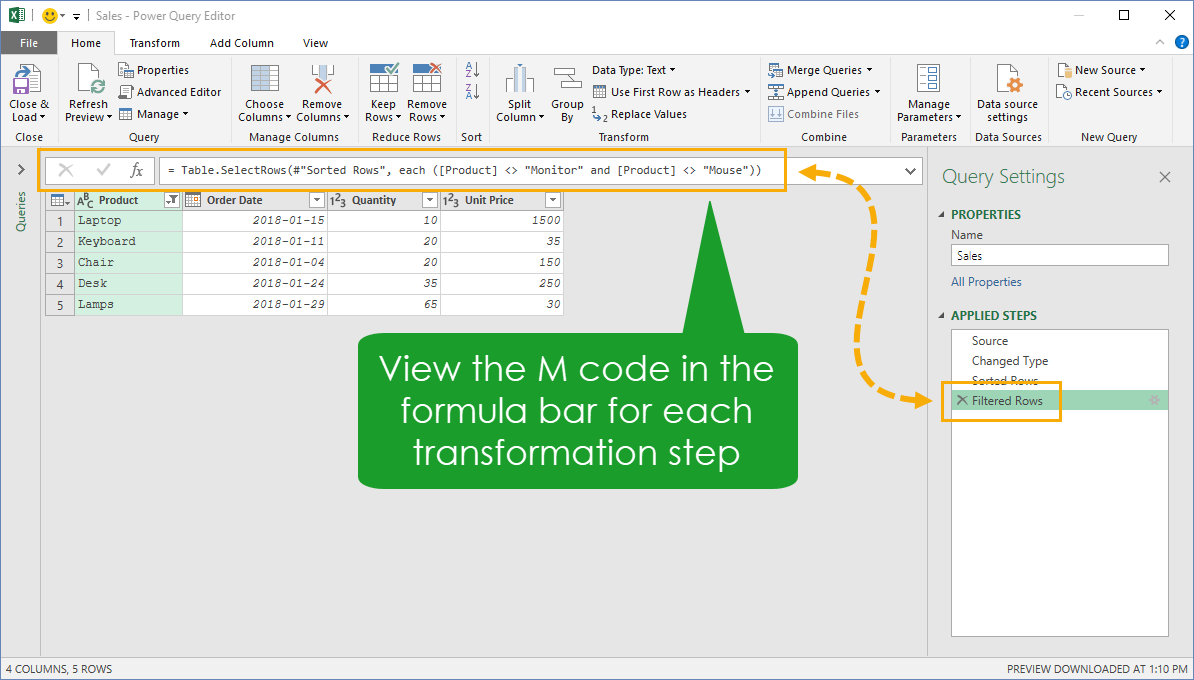Delete the Filtered Rows step

pyautogui.click(x=962, y=401)
